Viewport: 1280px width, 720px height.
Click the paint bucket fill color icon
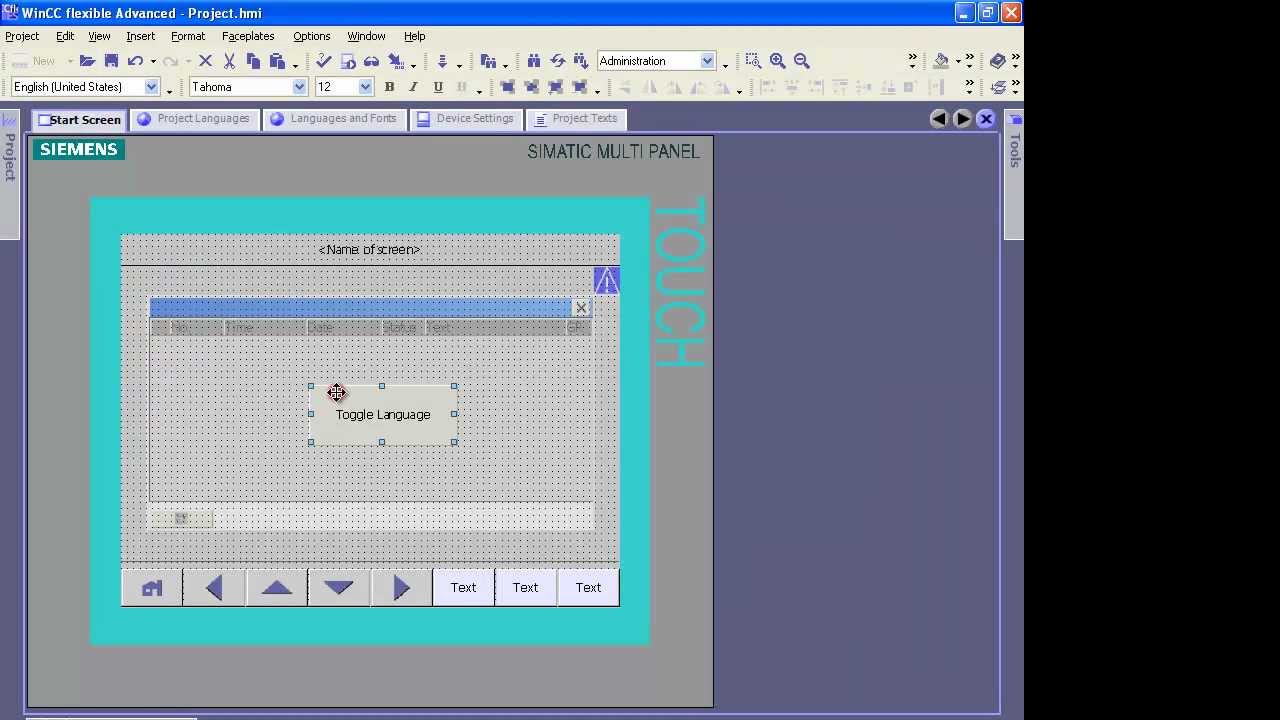tap(941, 61)
